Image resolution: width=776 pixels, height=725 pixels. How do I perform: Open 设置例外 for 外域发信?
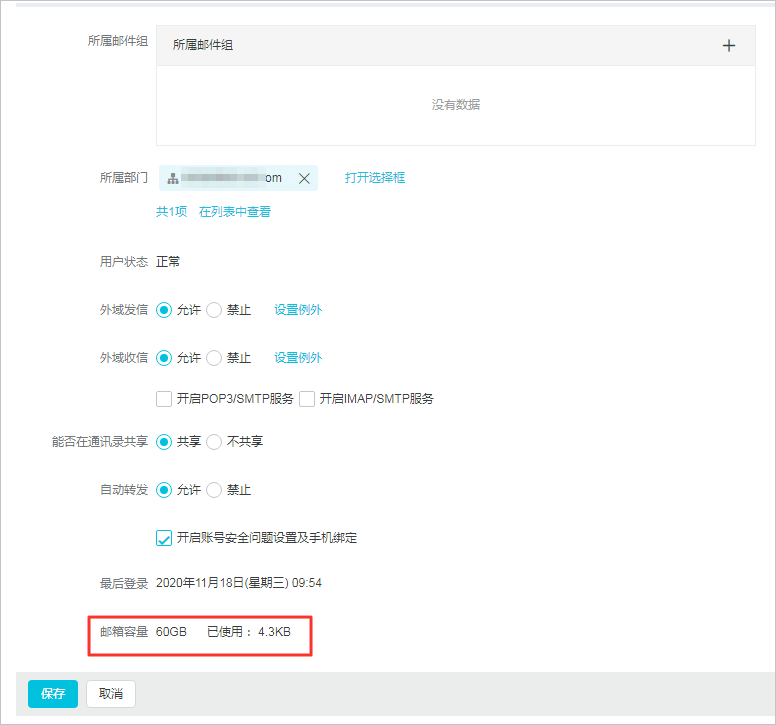coord(298,310)
